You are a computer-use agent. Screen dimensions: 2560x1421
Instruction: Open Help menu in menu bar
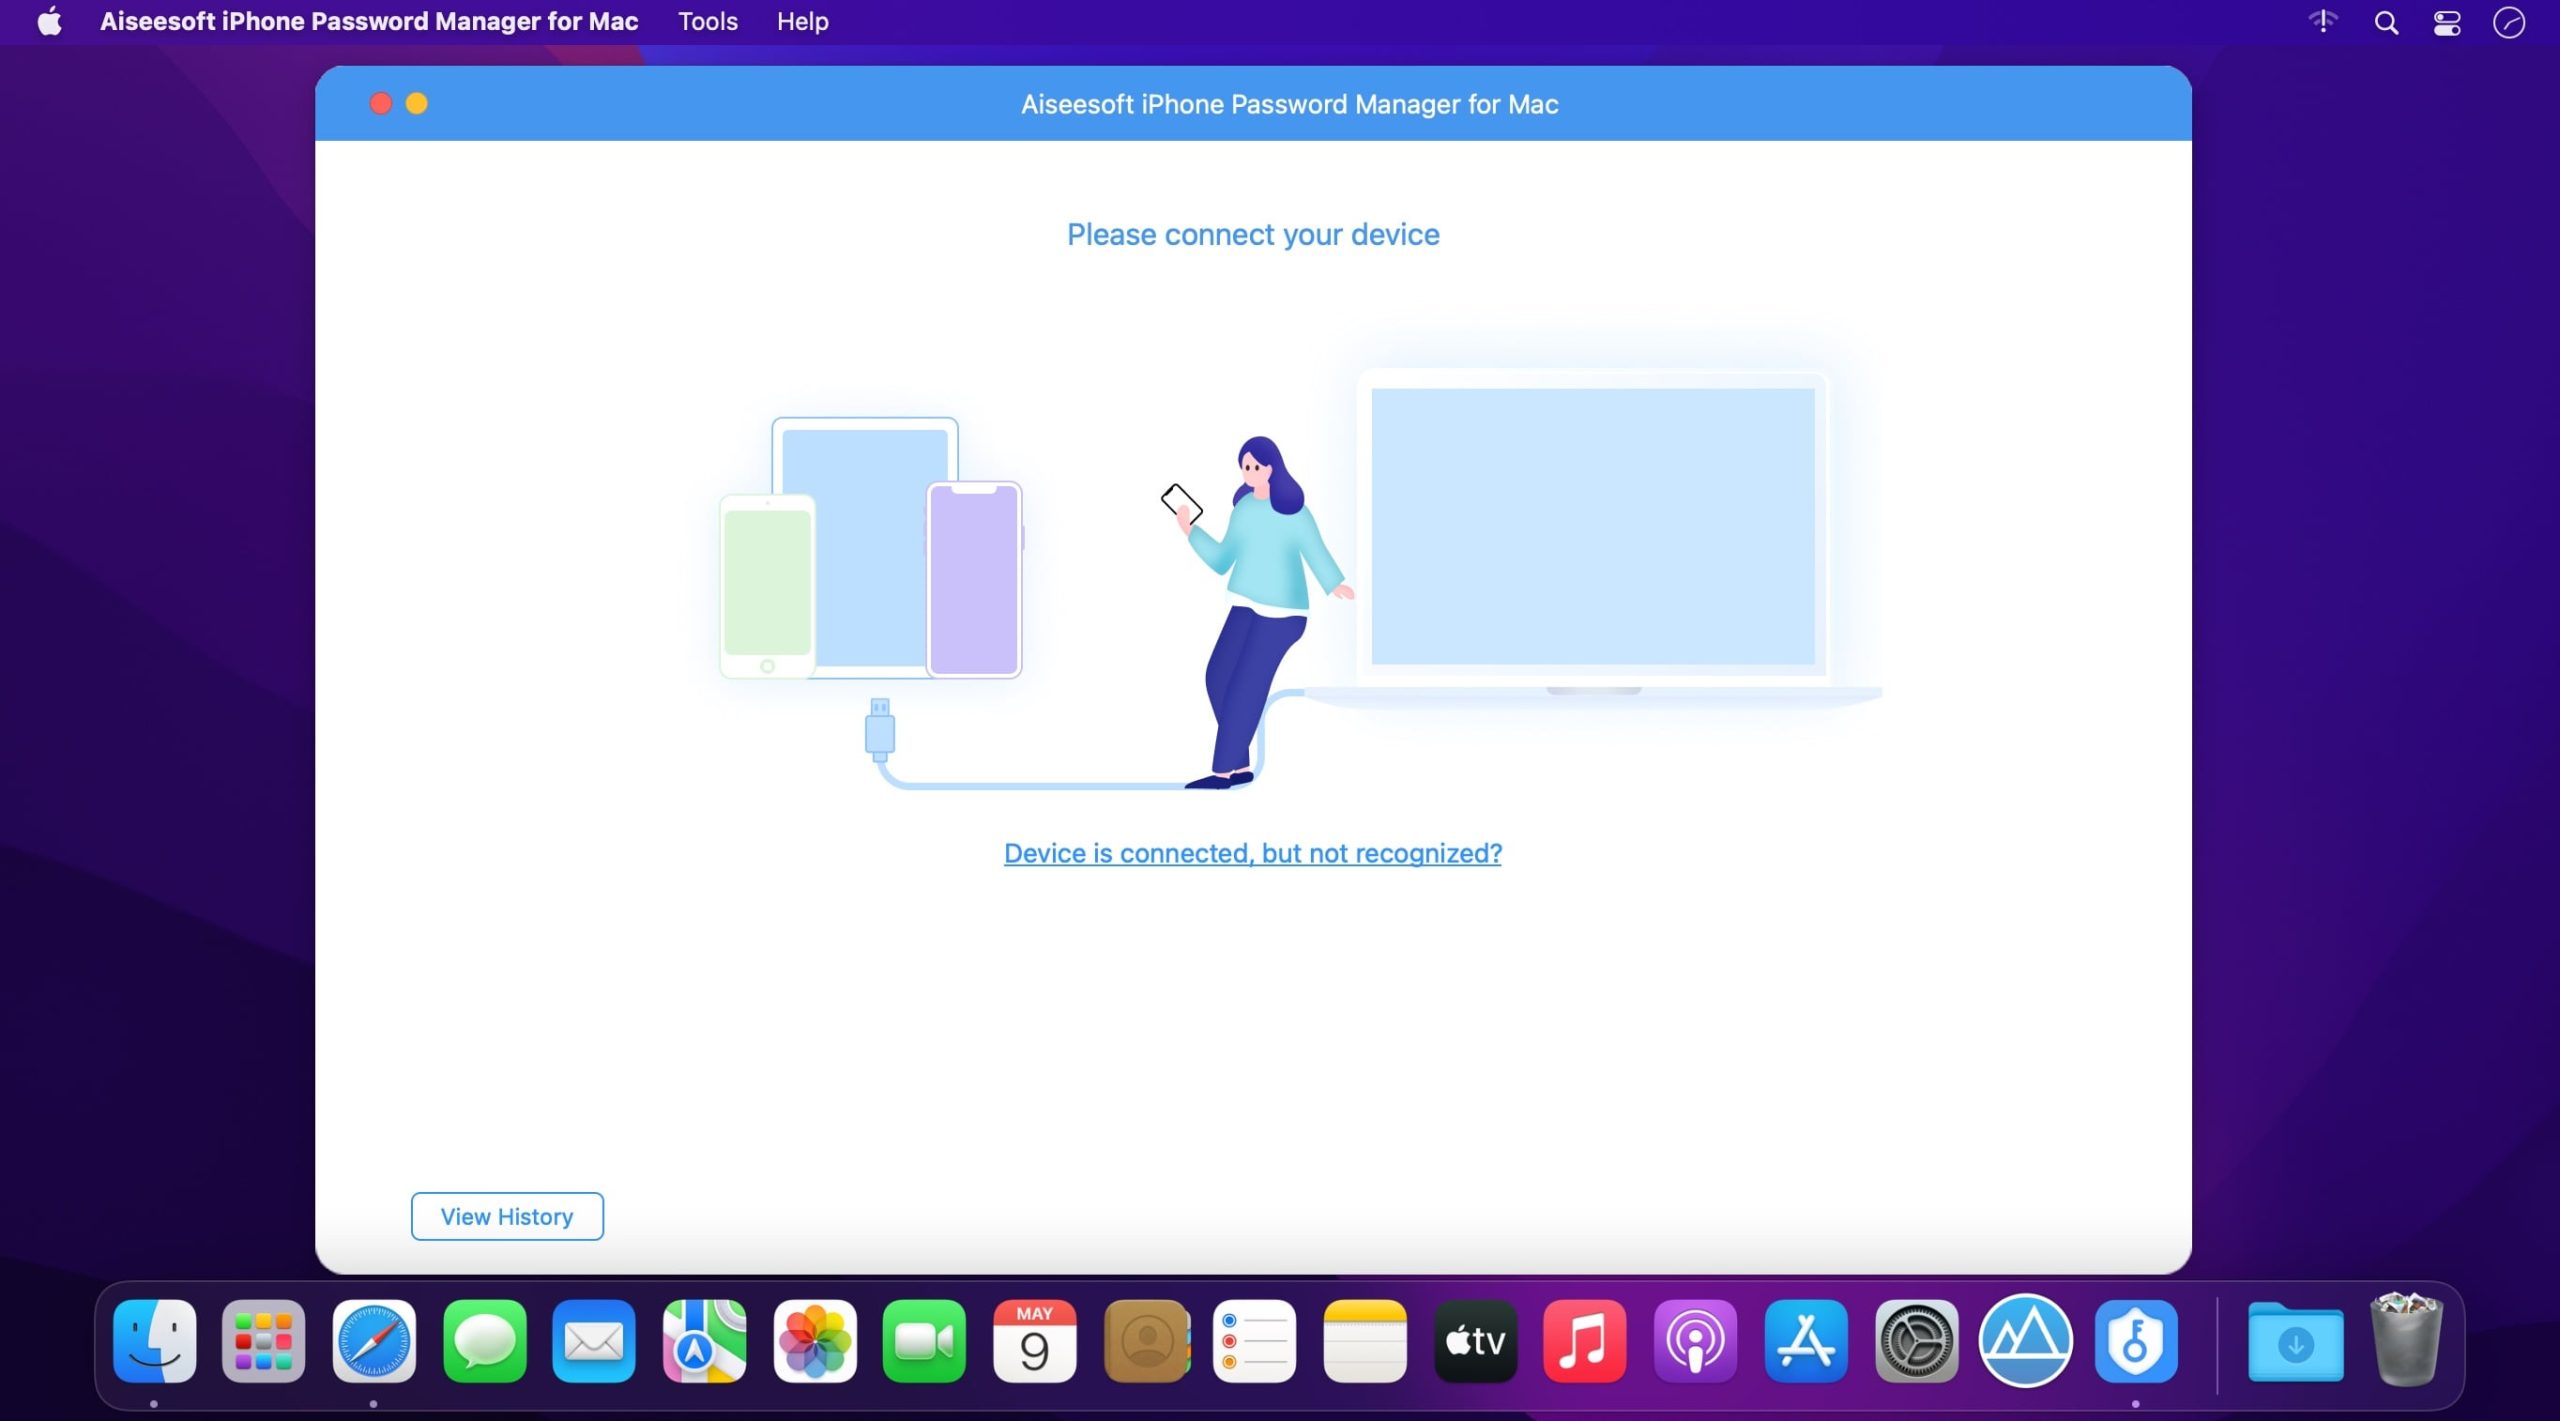pos(801,19)
